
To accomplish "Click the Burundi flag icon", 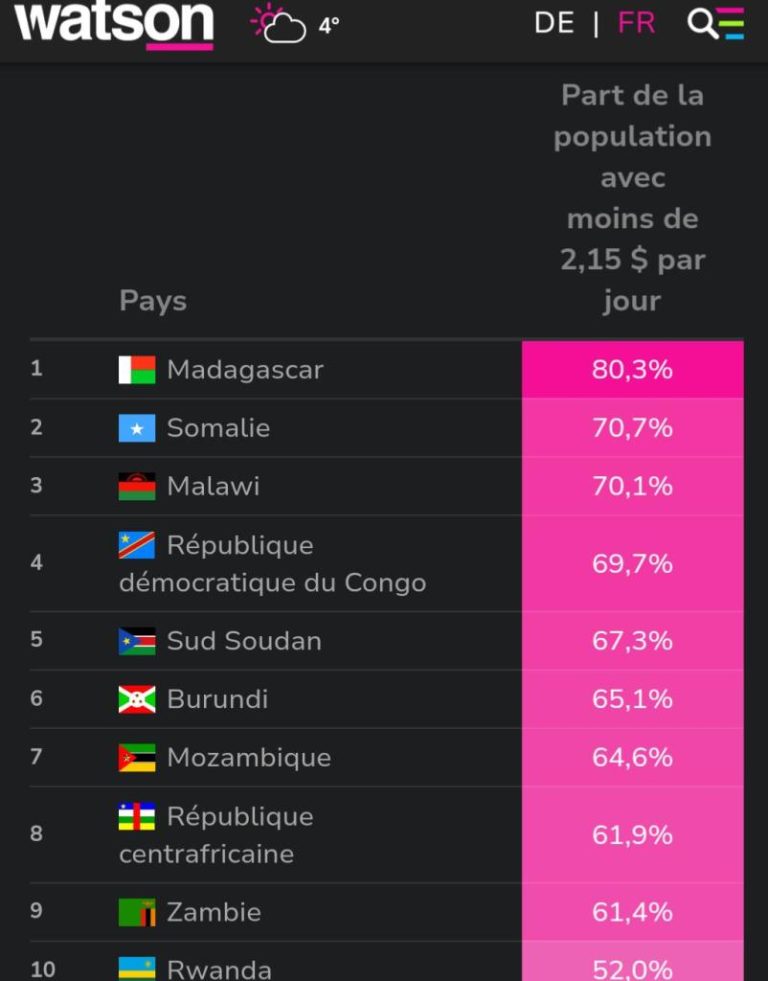I will pyautogui.click(x=137, y=699).
